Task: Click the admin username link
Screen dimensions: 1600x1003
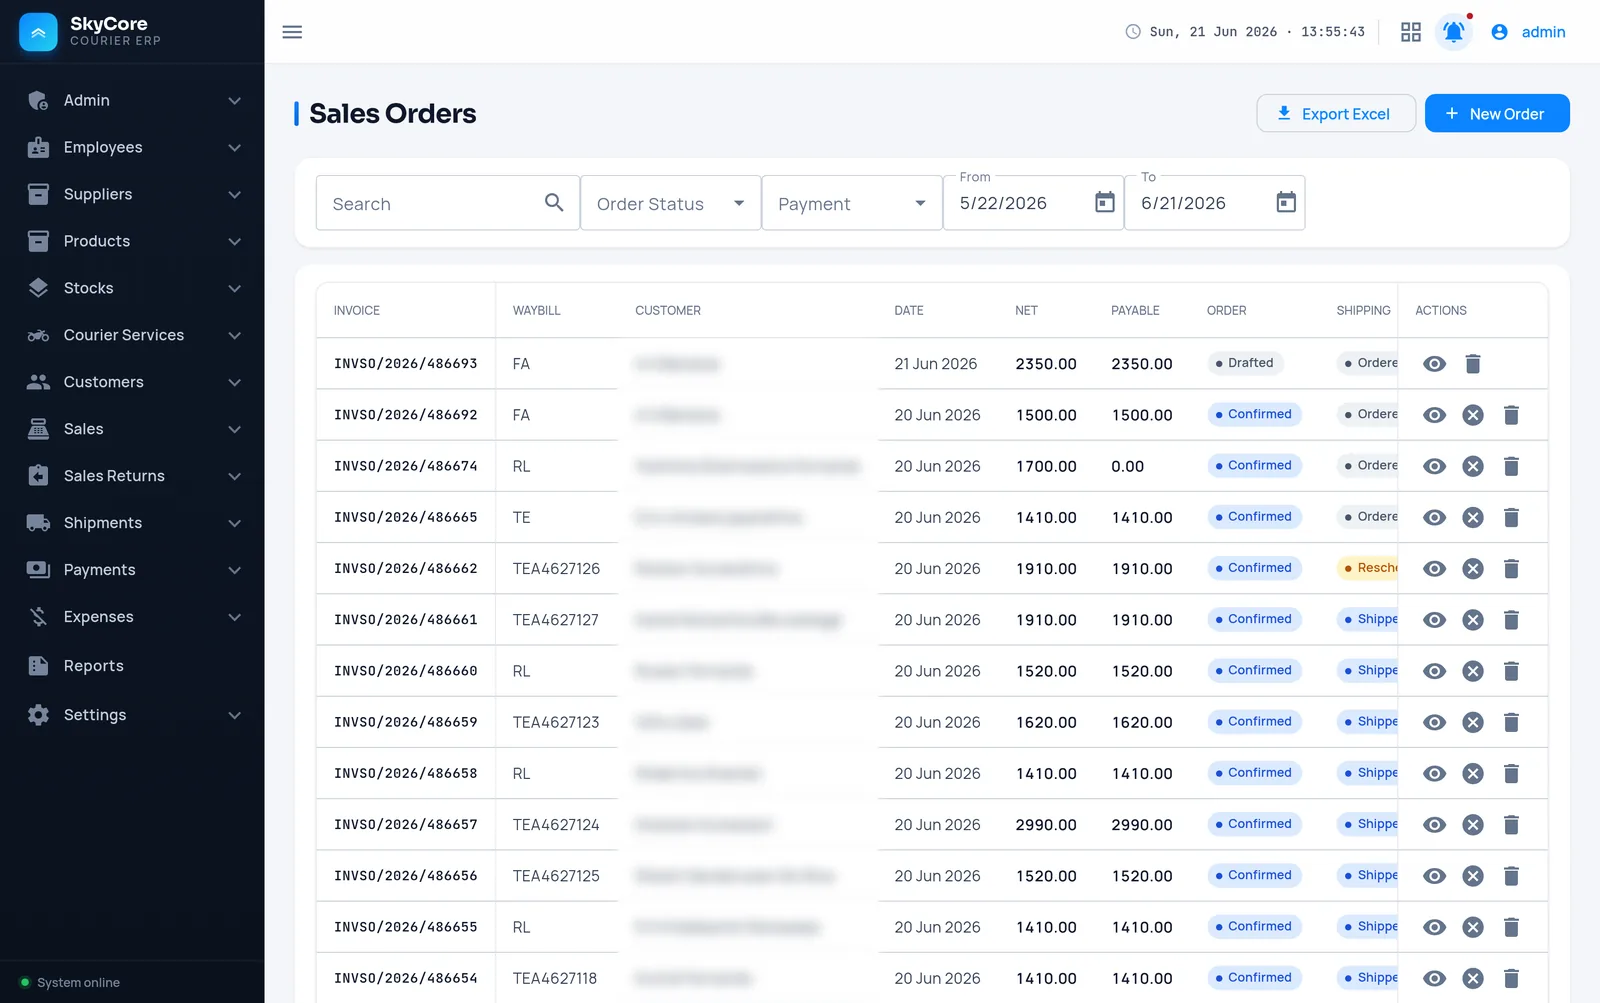Action: click(x=1543, y=32)
